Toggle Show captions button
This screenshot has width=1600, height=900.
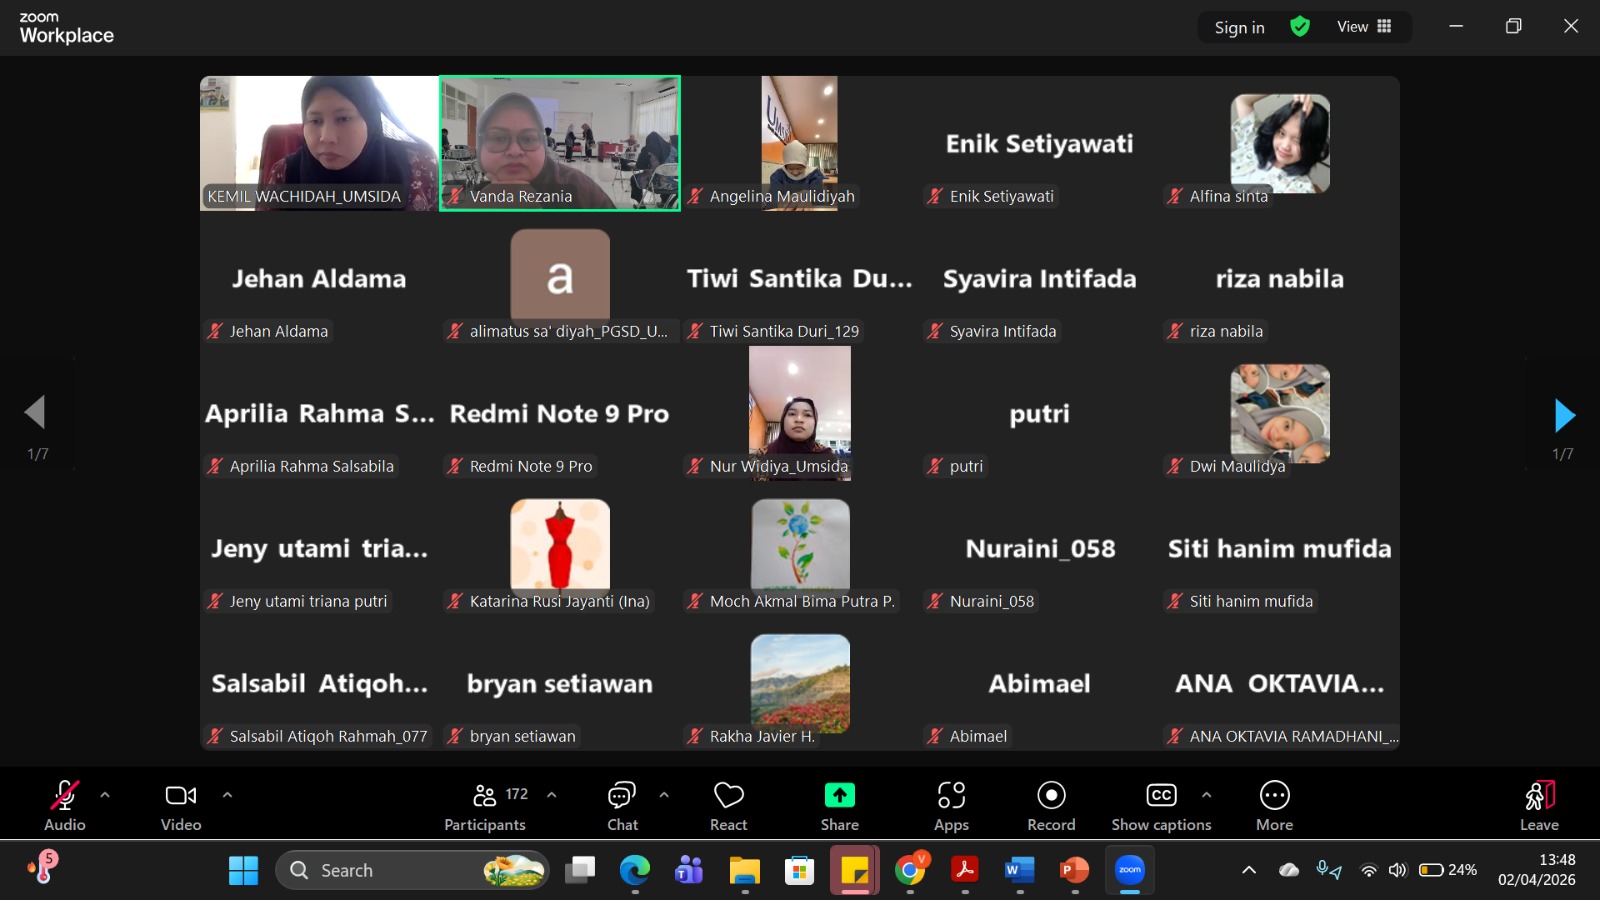pyautogui.click(x=1161, y=806)
